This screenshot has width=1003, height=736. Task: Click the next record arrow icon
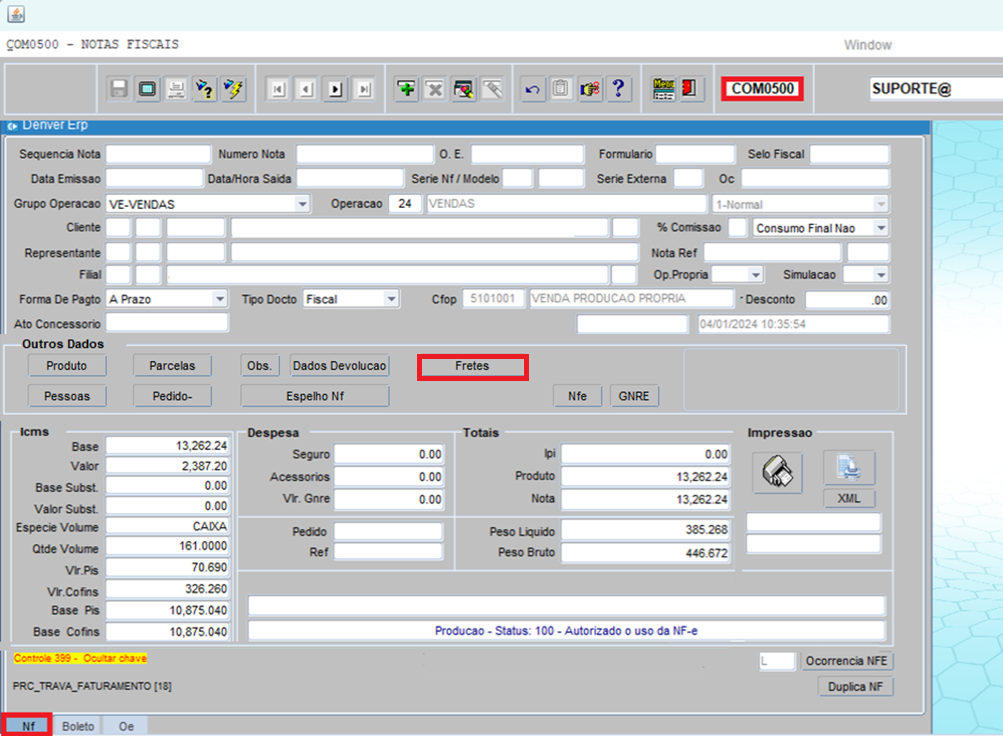(x=336, y=89)
